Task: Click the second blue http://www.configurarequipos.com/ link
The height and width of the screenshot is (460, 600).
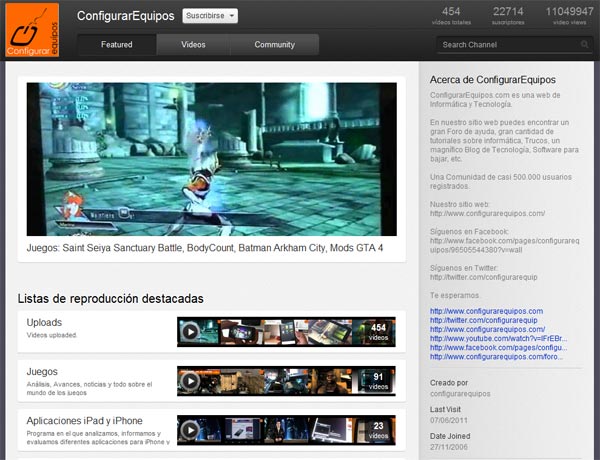Action: [x=488, y=329]
